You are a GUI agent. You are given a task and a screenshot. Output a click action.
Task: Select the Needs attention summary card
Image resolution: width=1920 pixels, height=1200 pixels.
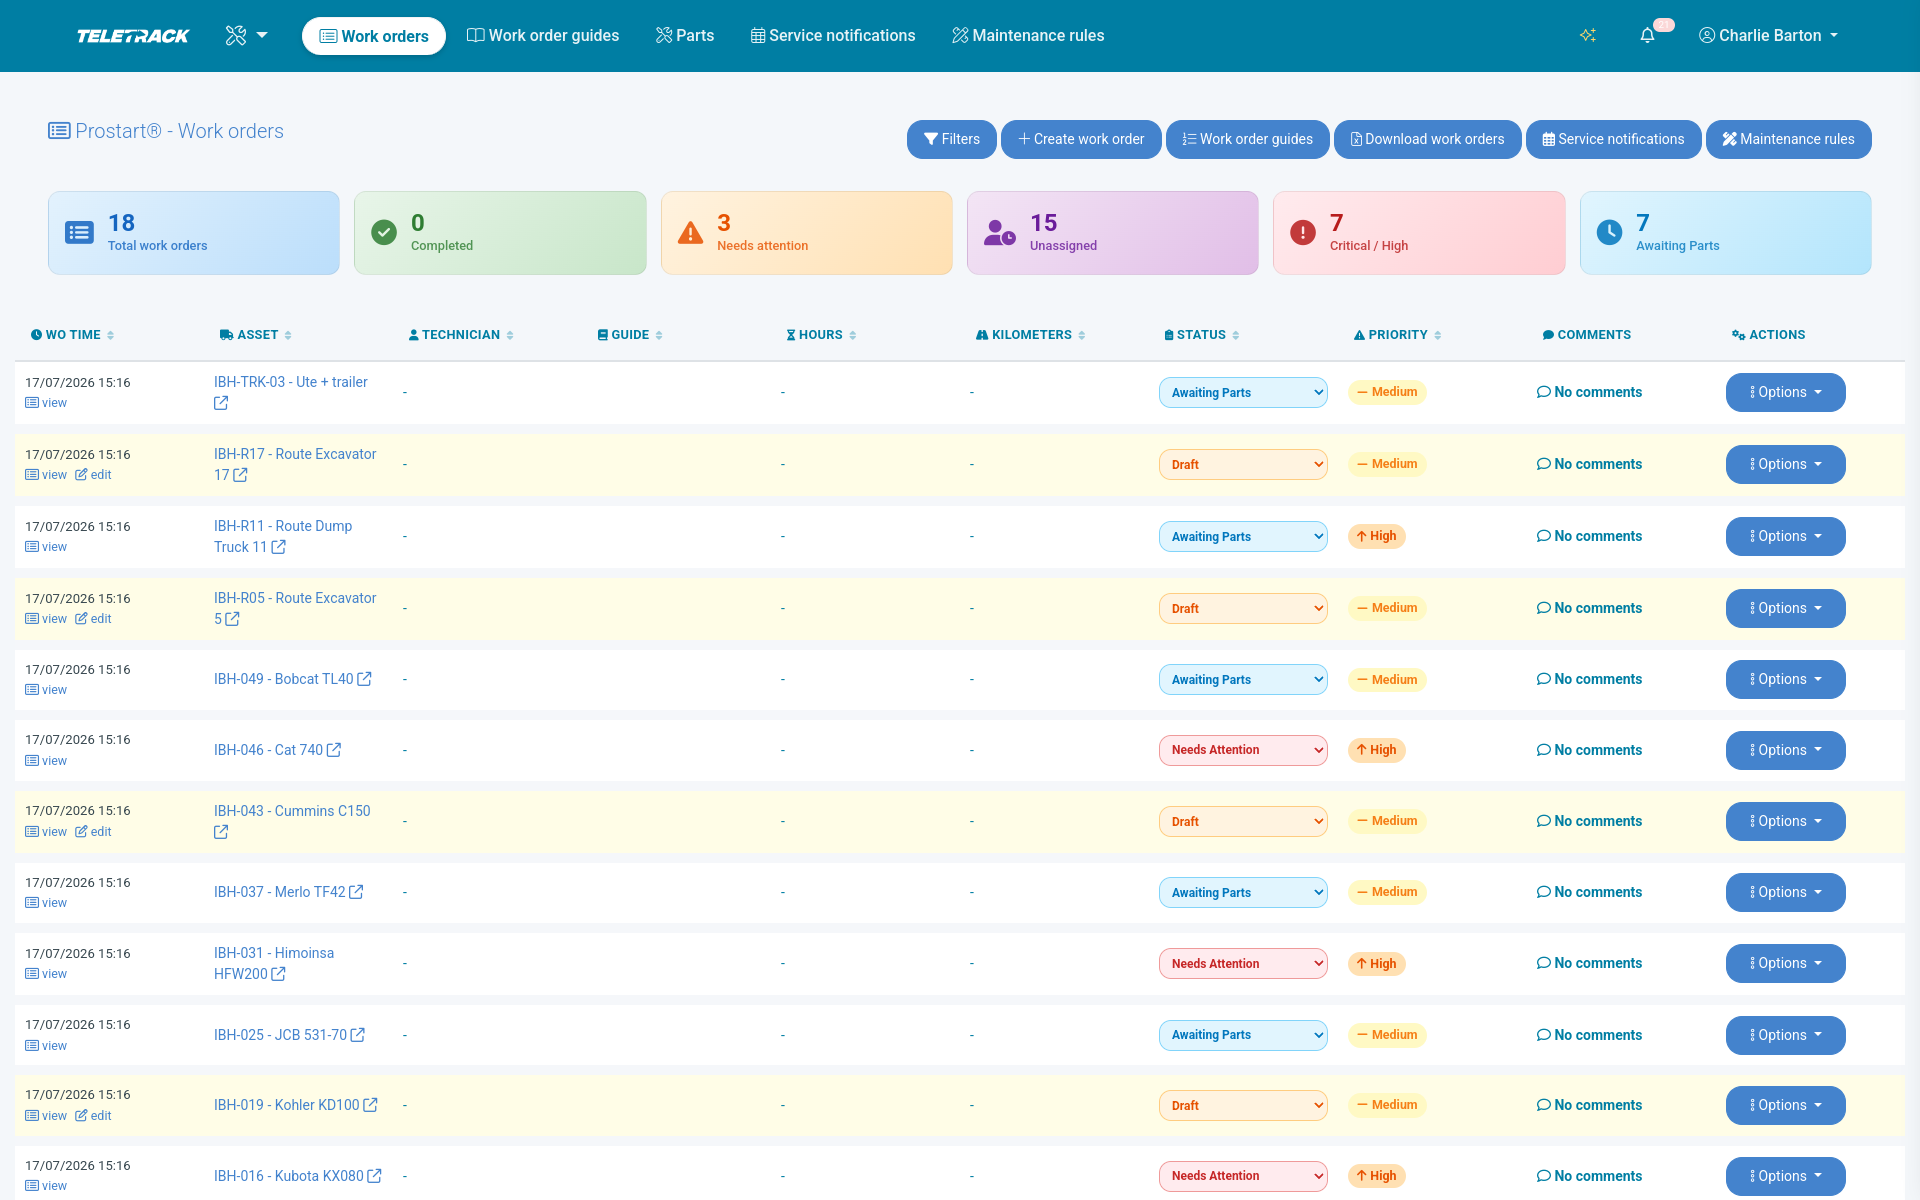807,233
